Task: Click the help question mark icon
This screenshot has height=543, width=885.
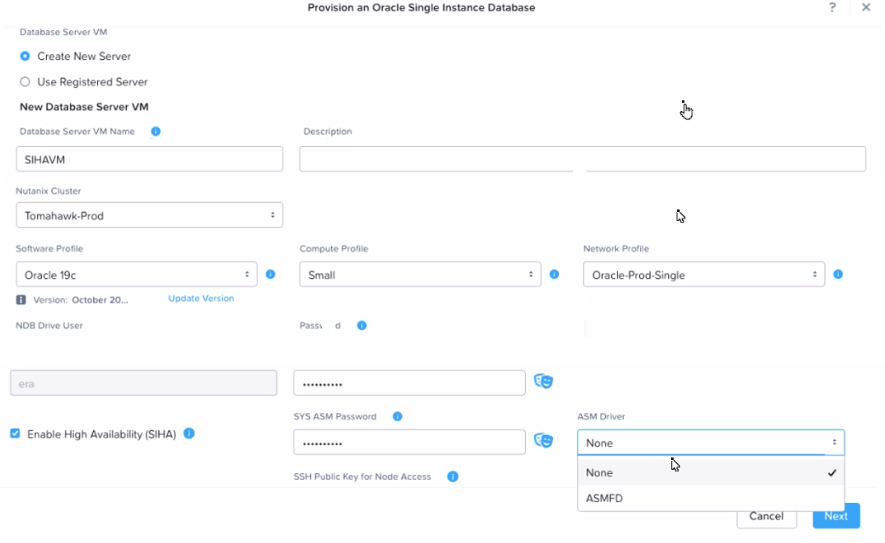Action: [x=832, y=8]
